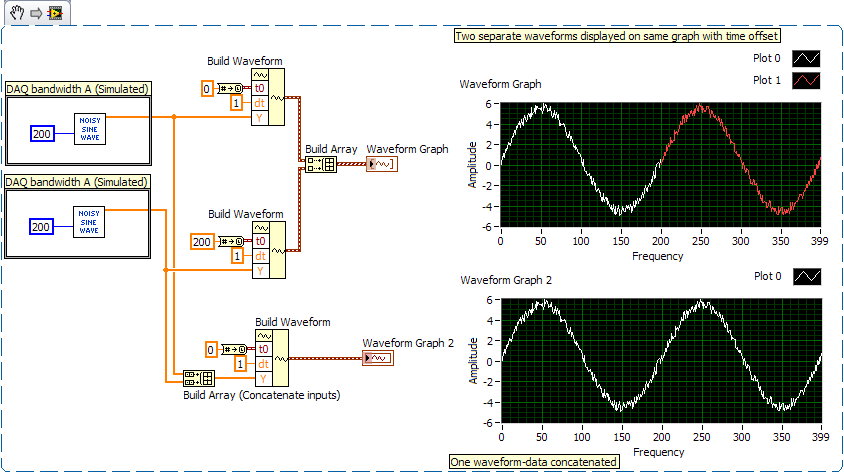Click the dt constant 1 on middle Build Waveform
844x473 pixels.
tap(237, 256)
